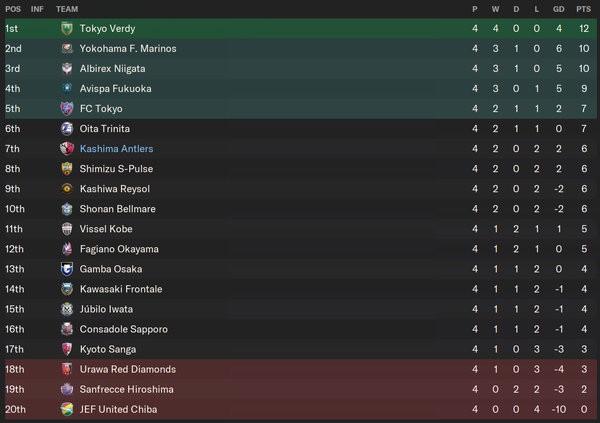
Task: Click the Albirex Niigata club crest
Action: tap(67, 69)
